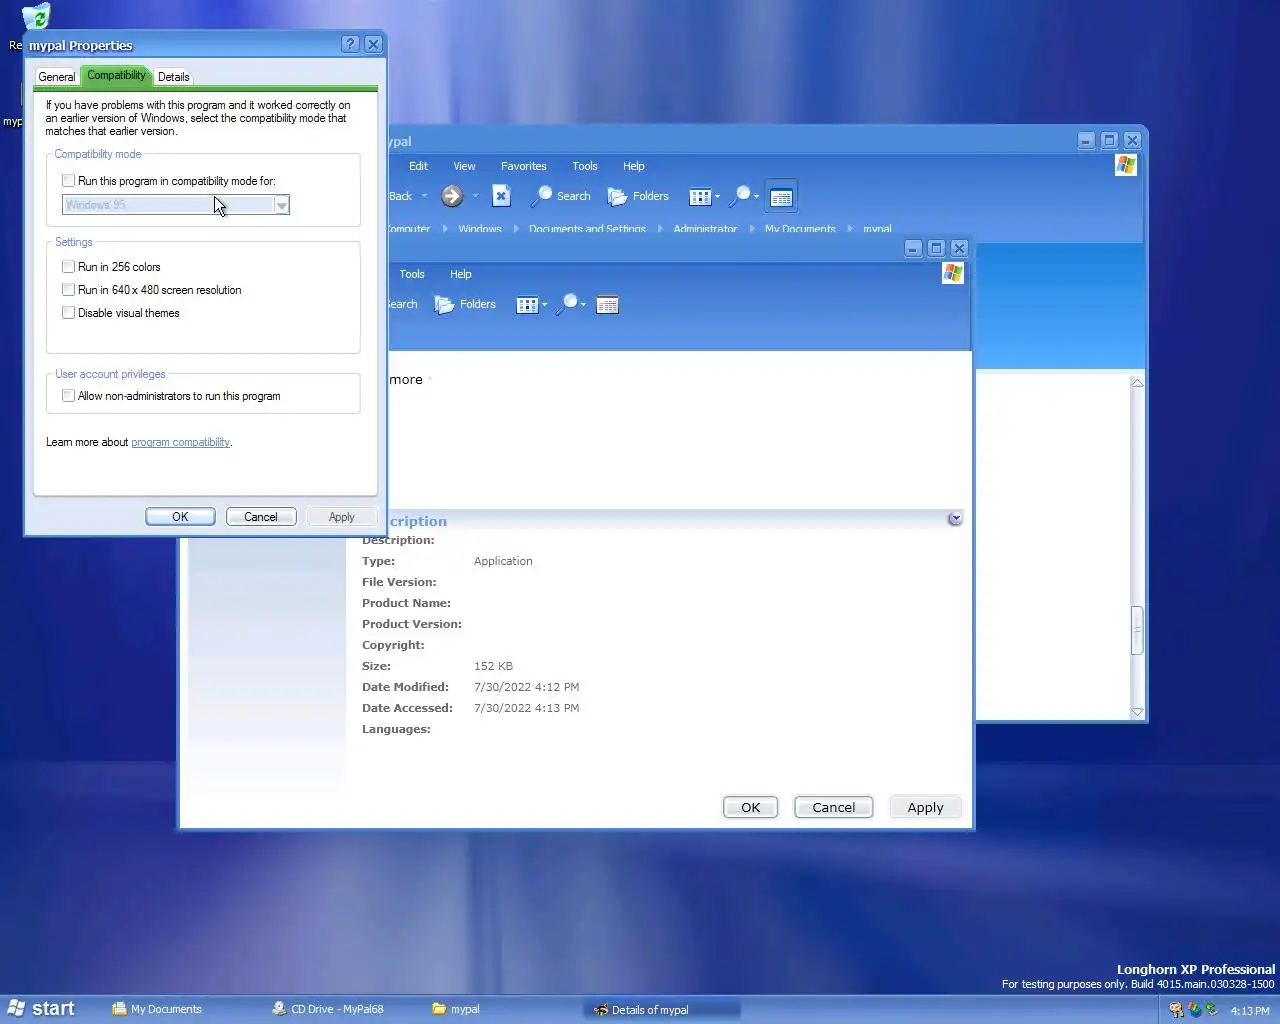Open the Views dropdown arrow in the rear mypal window
Screen dimensions: 1280x1024
[x=717, y=197]
